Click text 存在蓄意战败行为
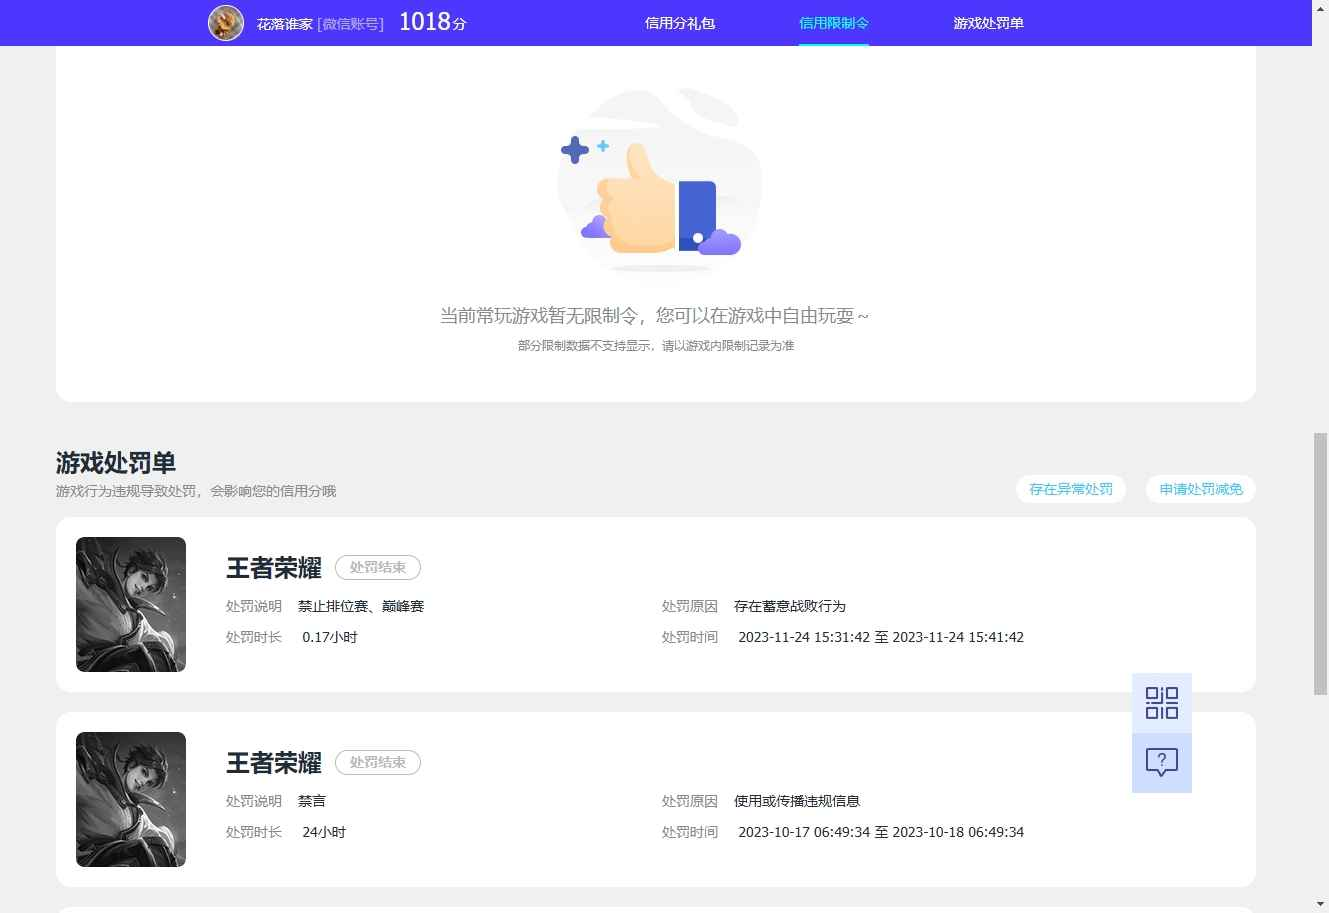This screenshot has width=1329, height=913. click(x=790, y=606)
